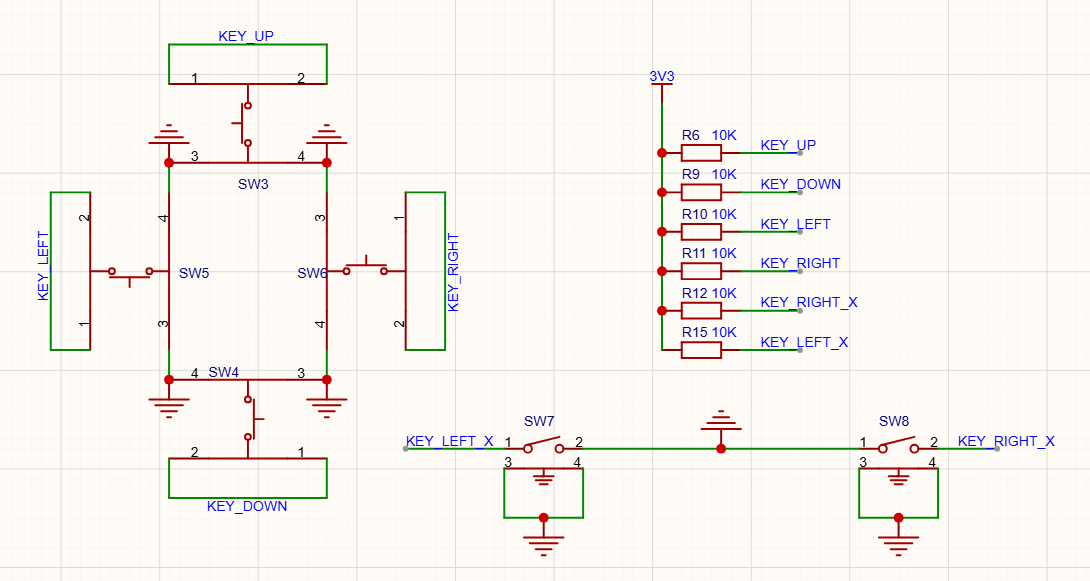The image size is (1090, 581).
Task: Select the SW8 designator label
Action: [894, 421]
